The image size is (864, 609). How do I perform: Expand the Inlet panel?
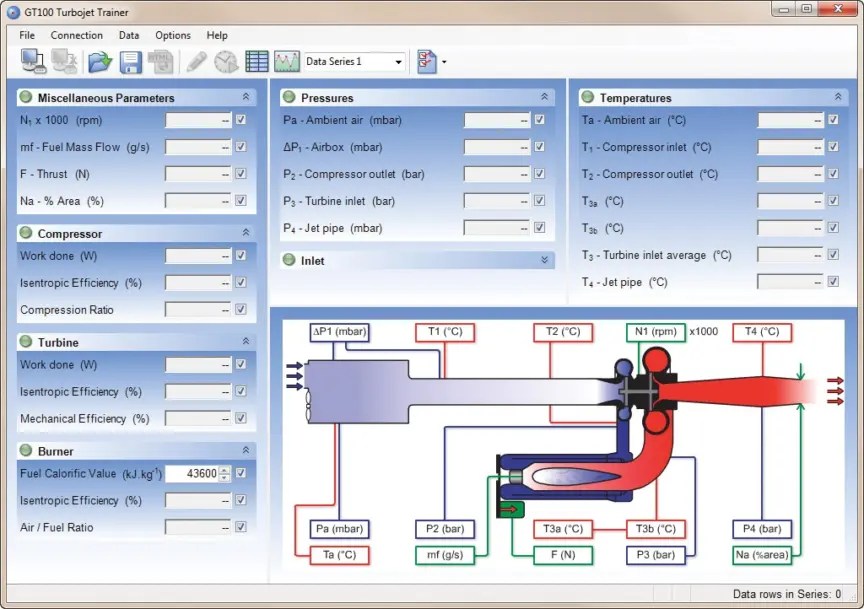click(544, 260)
